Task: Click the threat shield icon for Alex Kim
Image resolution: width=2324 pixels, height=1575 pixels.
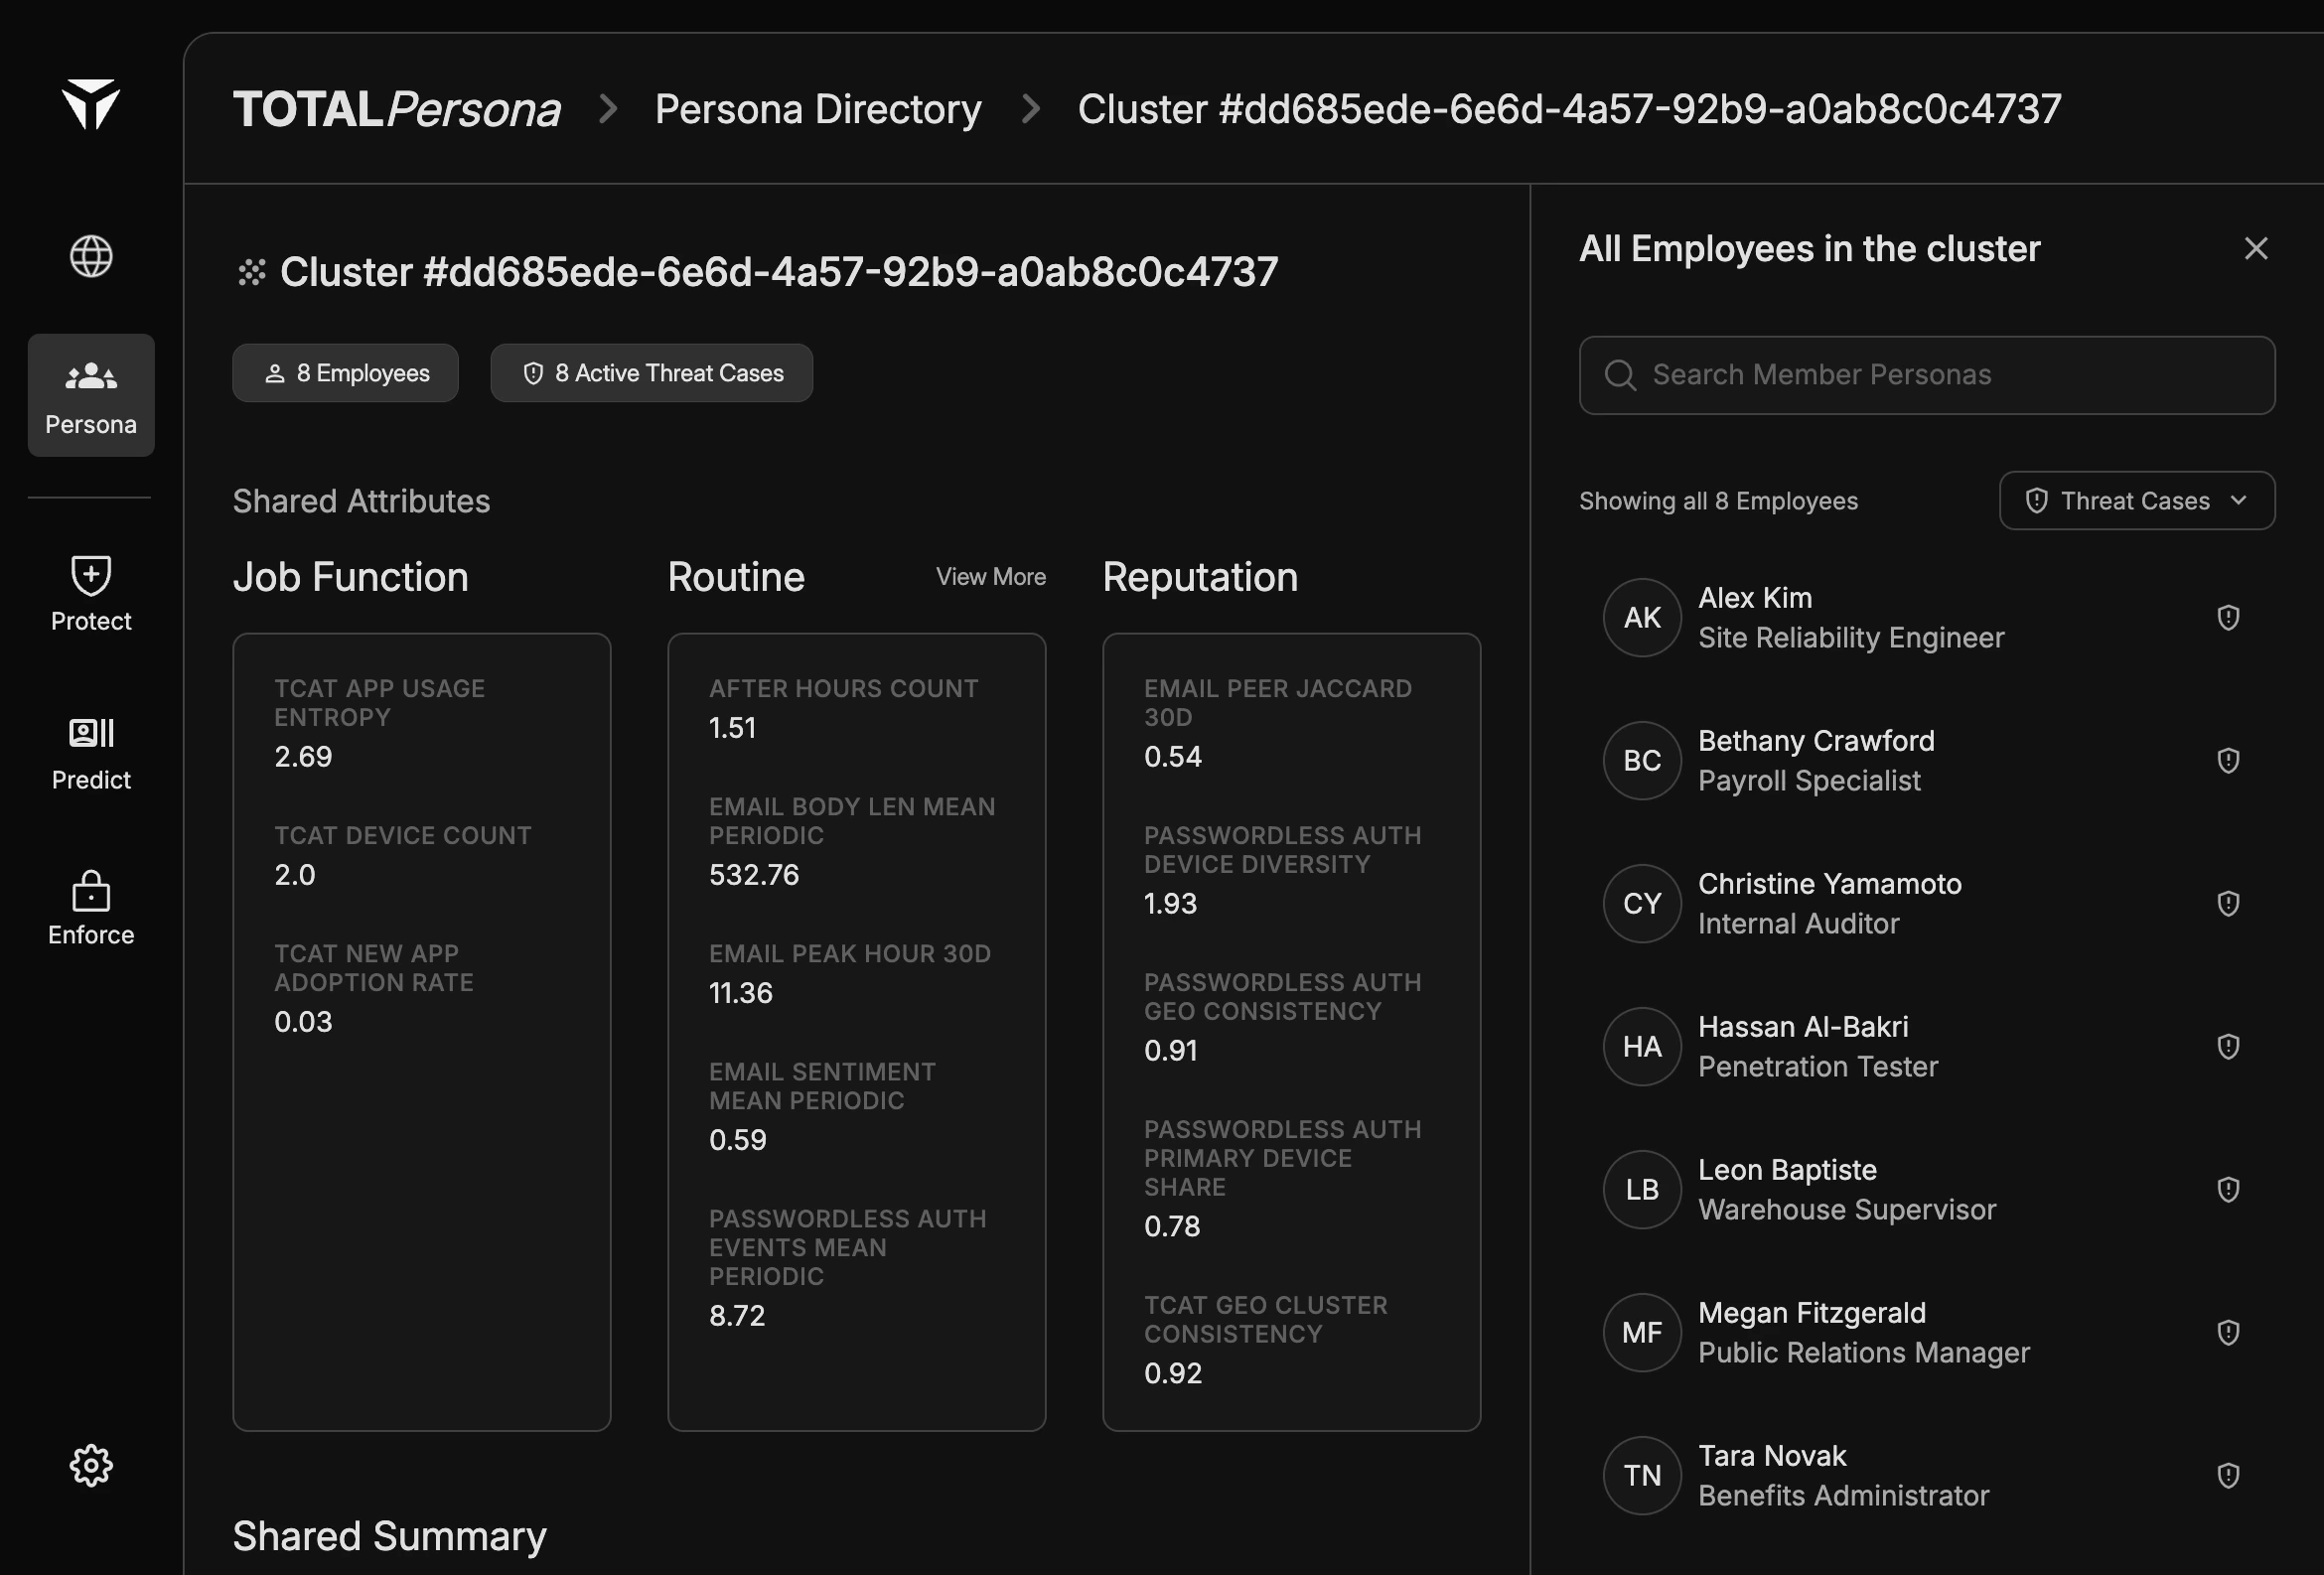Action: [2228, 618]
